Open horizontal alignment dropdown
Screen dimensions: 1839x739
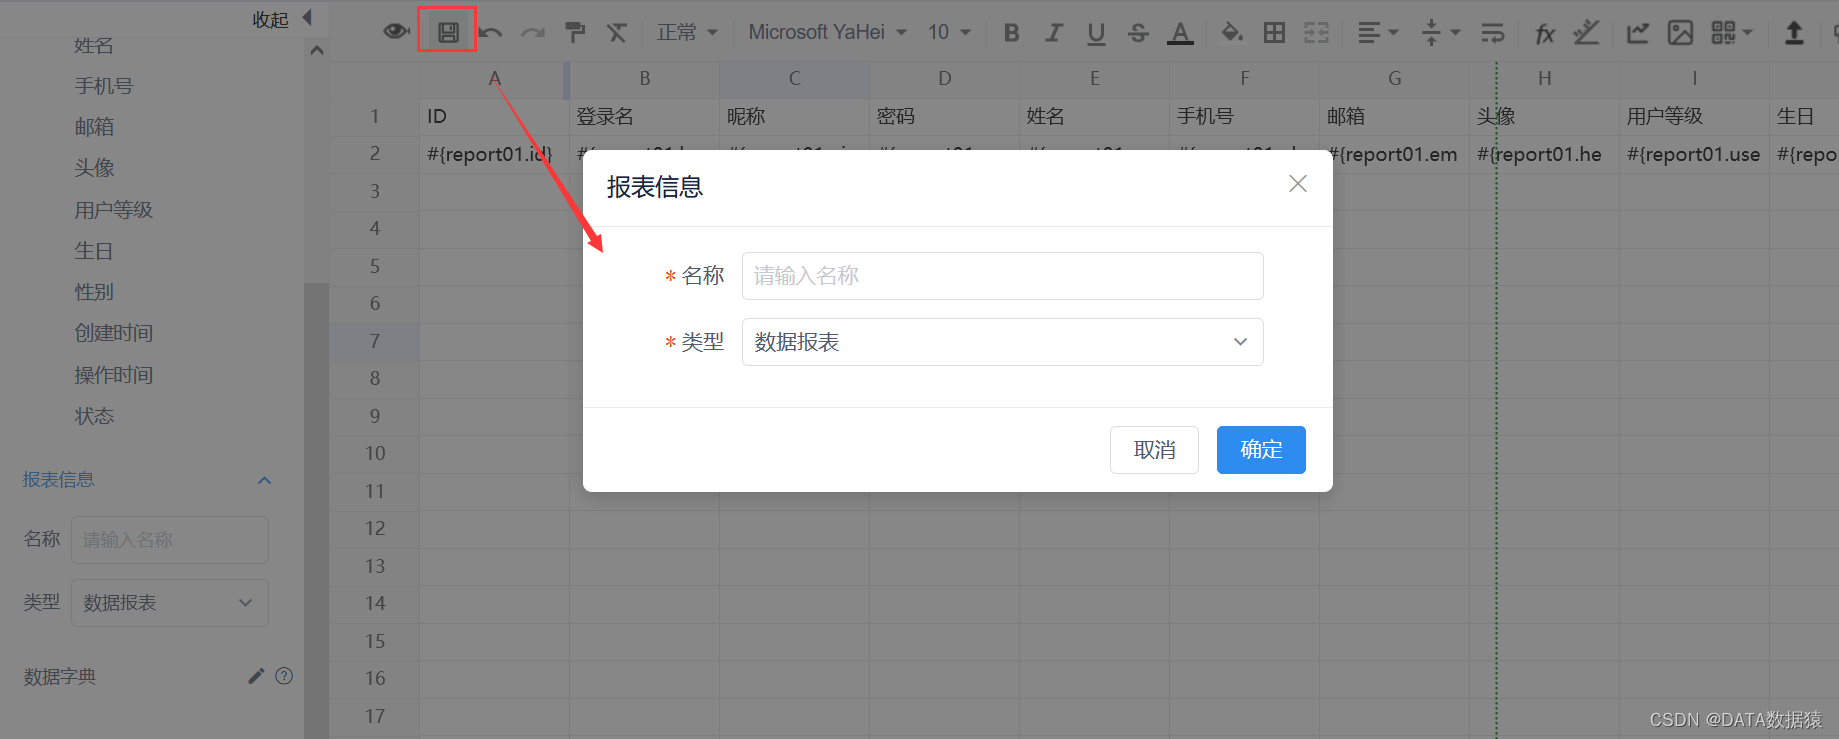(1378, 33)
